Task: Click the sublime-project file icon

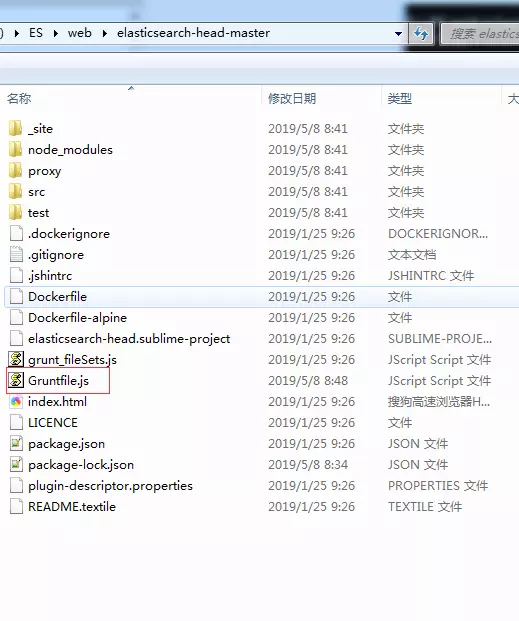Action: (x=16, y=339)
